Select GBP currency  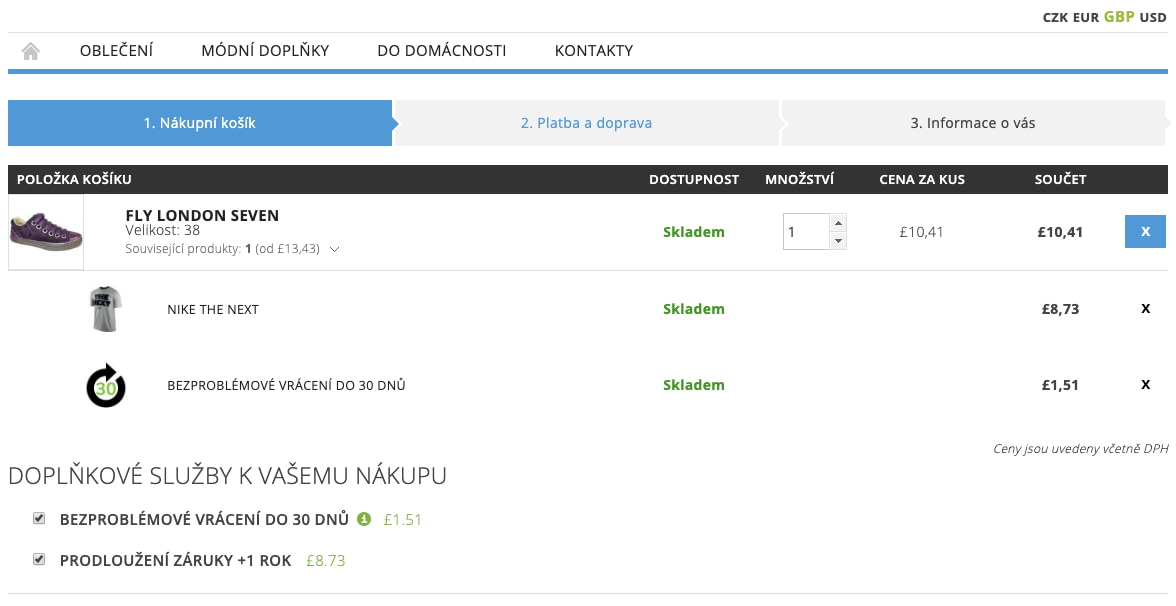1119,16
